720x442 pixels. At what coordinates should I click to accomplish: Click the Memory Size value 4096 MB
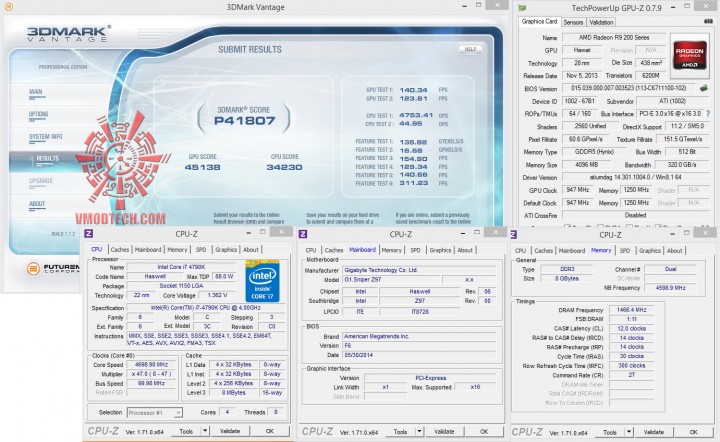pos(586,164)
